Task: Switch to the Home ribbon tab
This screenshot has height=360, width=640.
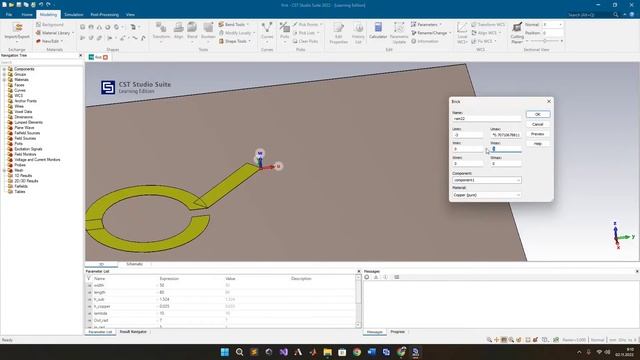Action: tap(27, 15)
